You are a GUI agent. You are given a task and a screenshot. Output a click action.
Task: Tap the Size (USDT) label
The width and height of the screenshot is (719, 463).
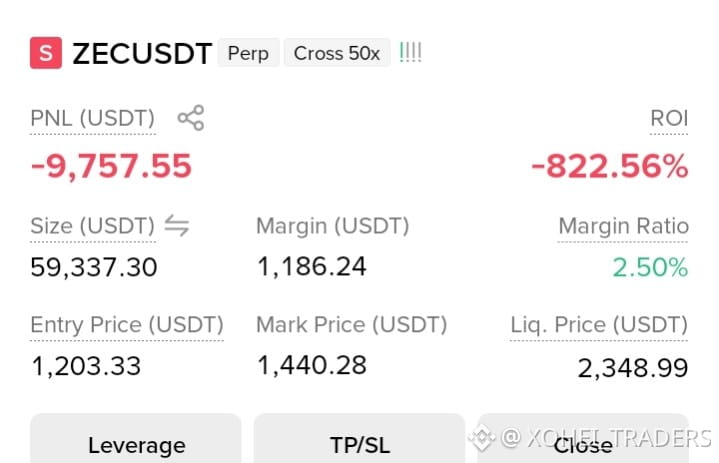coord(93,226)
